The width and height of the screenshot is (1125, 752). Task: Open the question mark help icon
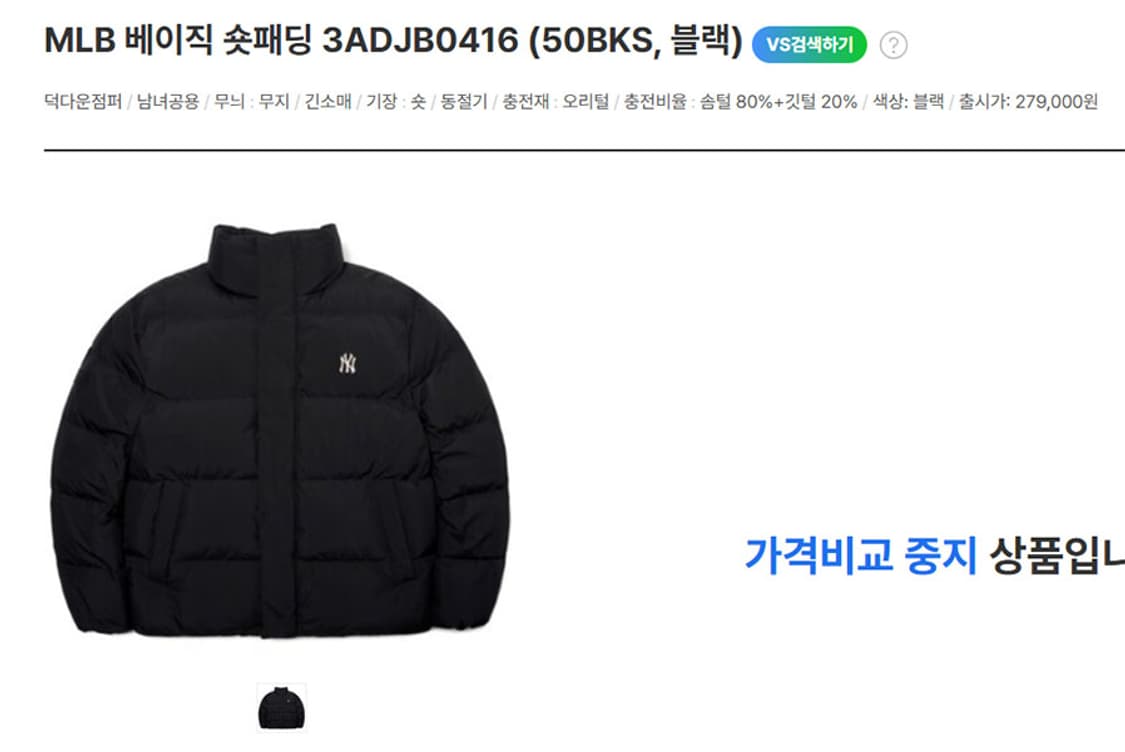tap(893, 45)
